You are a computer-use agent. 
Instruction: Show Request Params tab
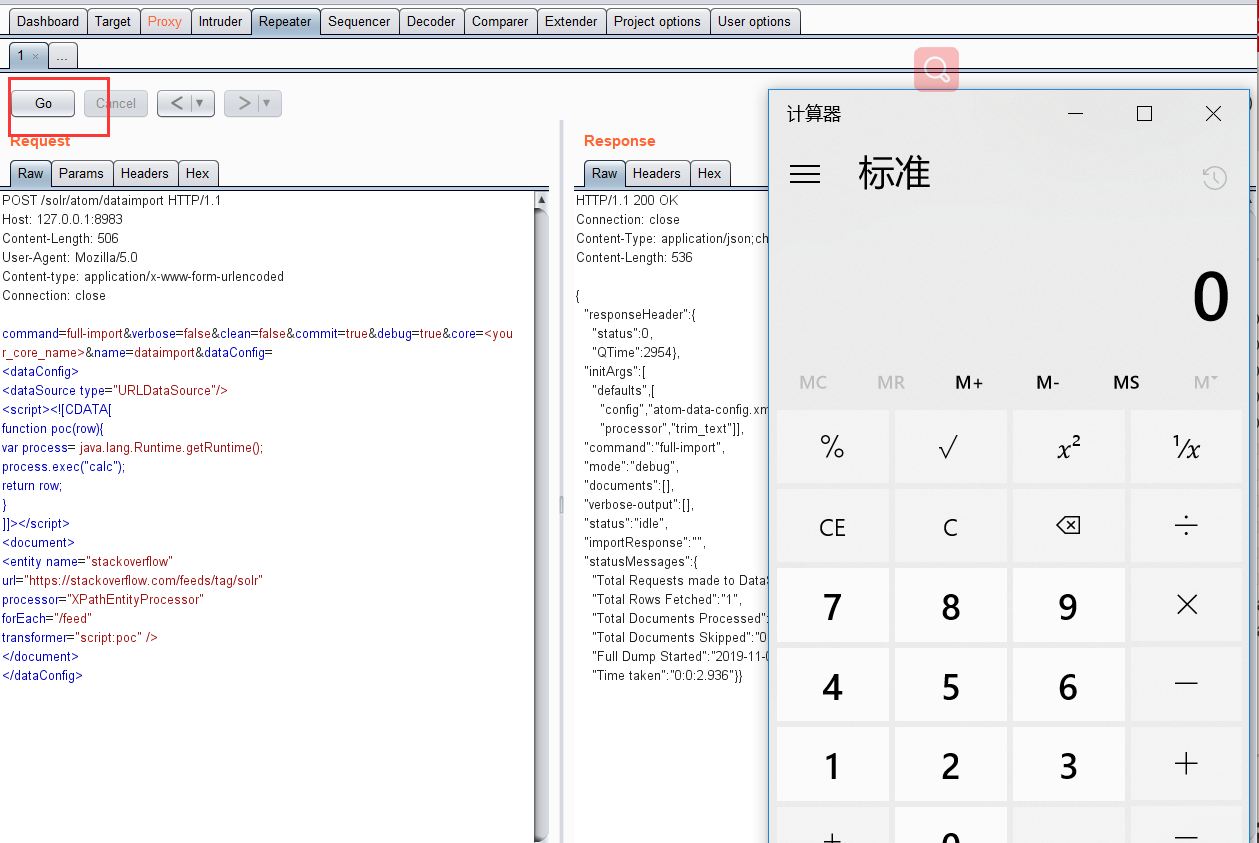coord(81,173)
